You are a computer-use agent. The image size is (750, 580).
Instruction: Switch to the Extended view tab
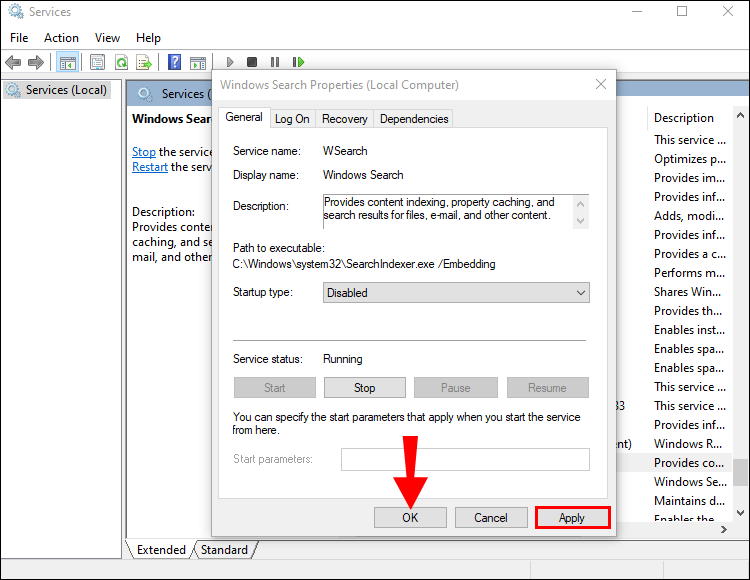pyautogui.click(x=161, y=550)
